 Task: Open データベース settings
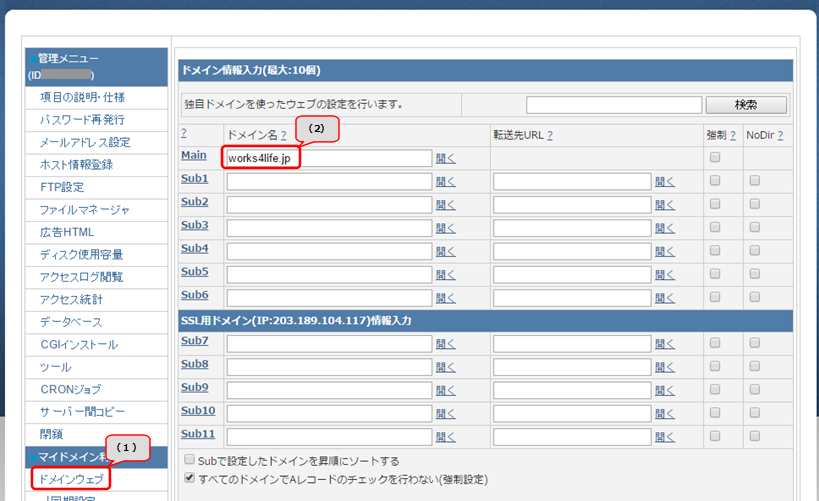pyautogui.click(x=71, y=322)
